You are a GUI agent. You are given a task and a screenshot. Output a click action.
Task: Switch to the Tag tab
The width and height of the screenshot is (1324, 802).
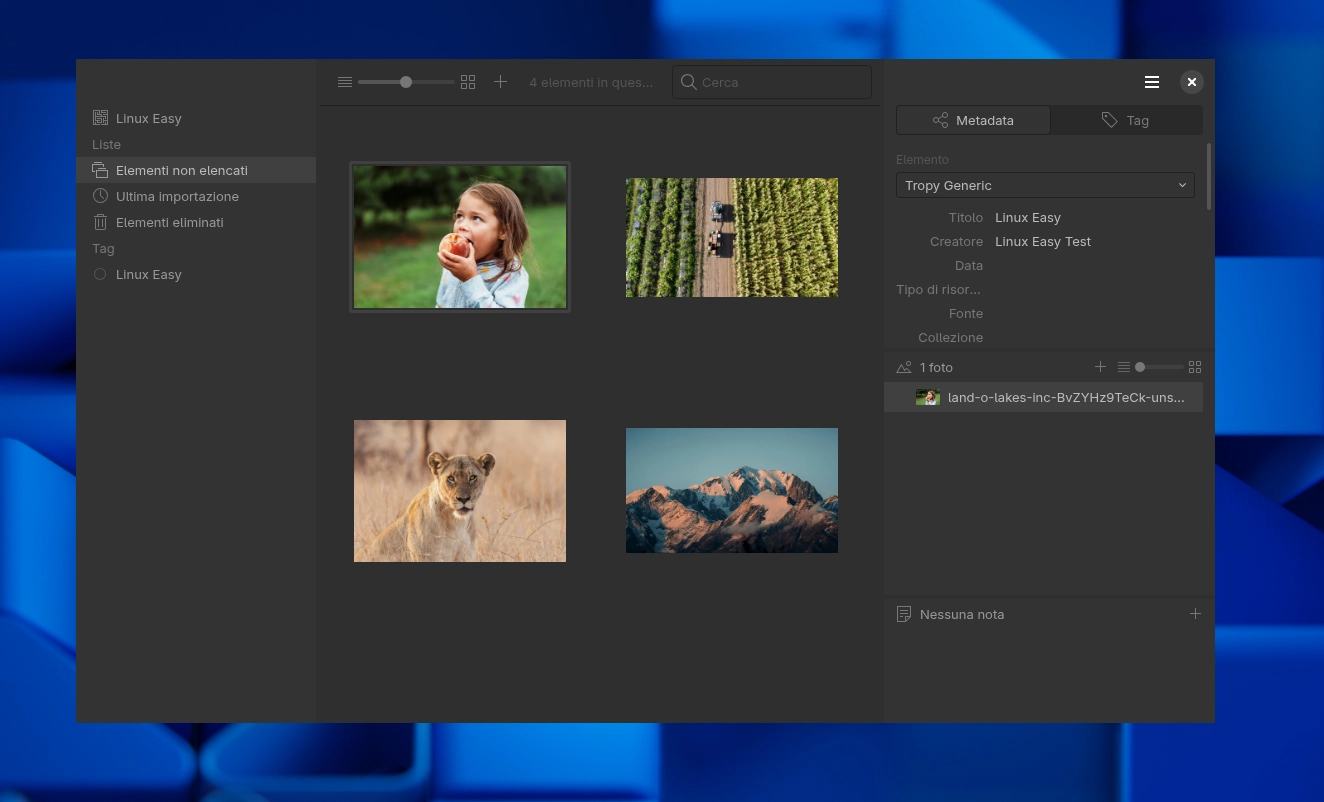(x=1126, y=120)
